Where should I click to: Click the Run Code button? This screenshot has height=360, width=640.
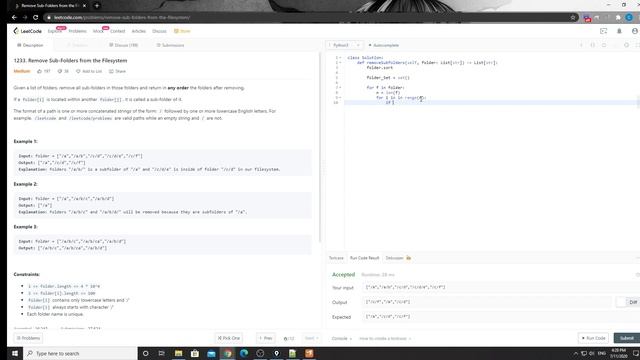[x=593, y=338]
